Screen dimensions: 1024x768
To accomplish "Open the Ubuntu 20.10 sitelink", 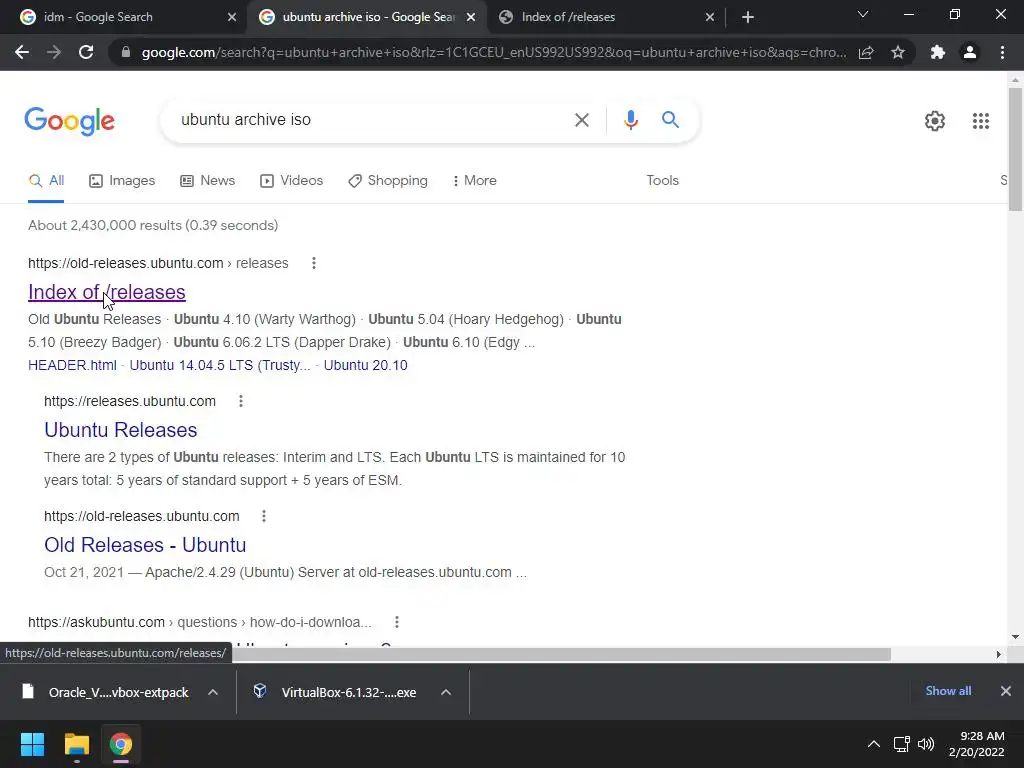I will (x=366, y=365).
